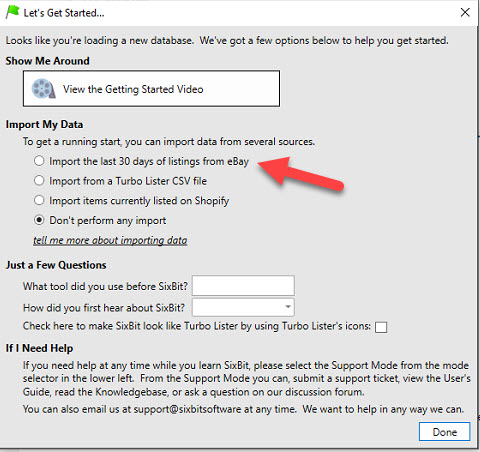Click the red arrow annotation graphic
Screen dimensions: 480x452
click(301, 175)
